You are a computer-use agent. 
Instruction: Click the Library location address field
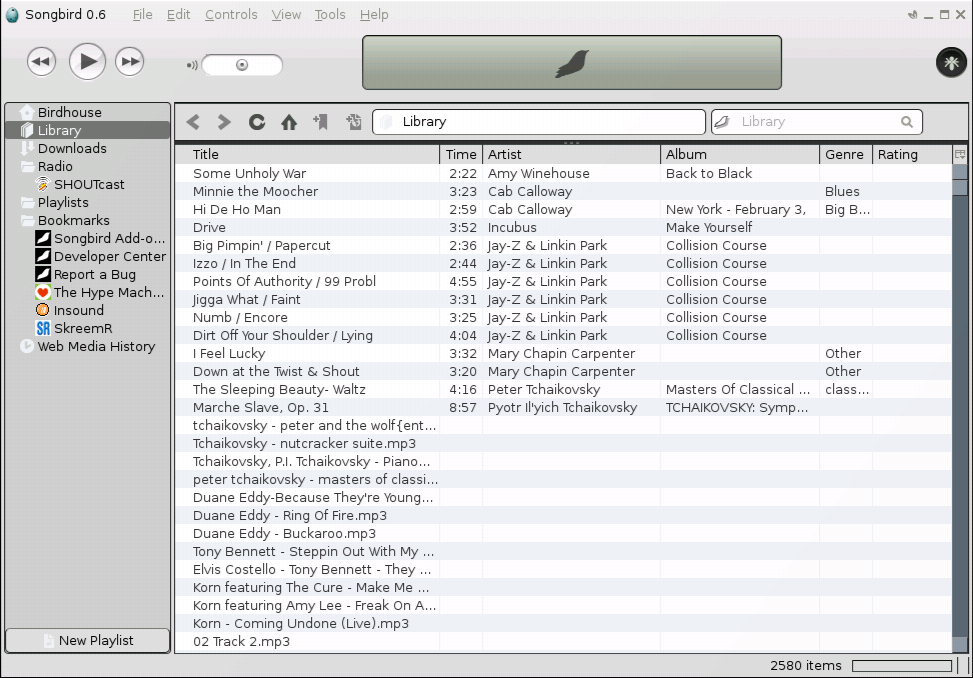tap(539, 122)
